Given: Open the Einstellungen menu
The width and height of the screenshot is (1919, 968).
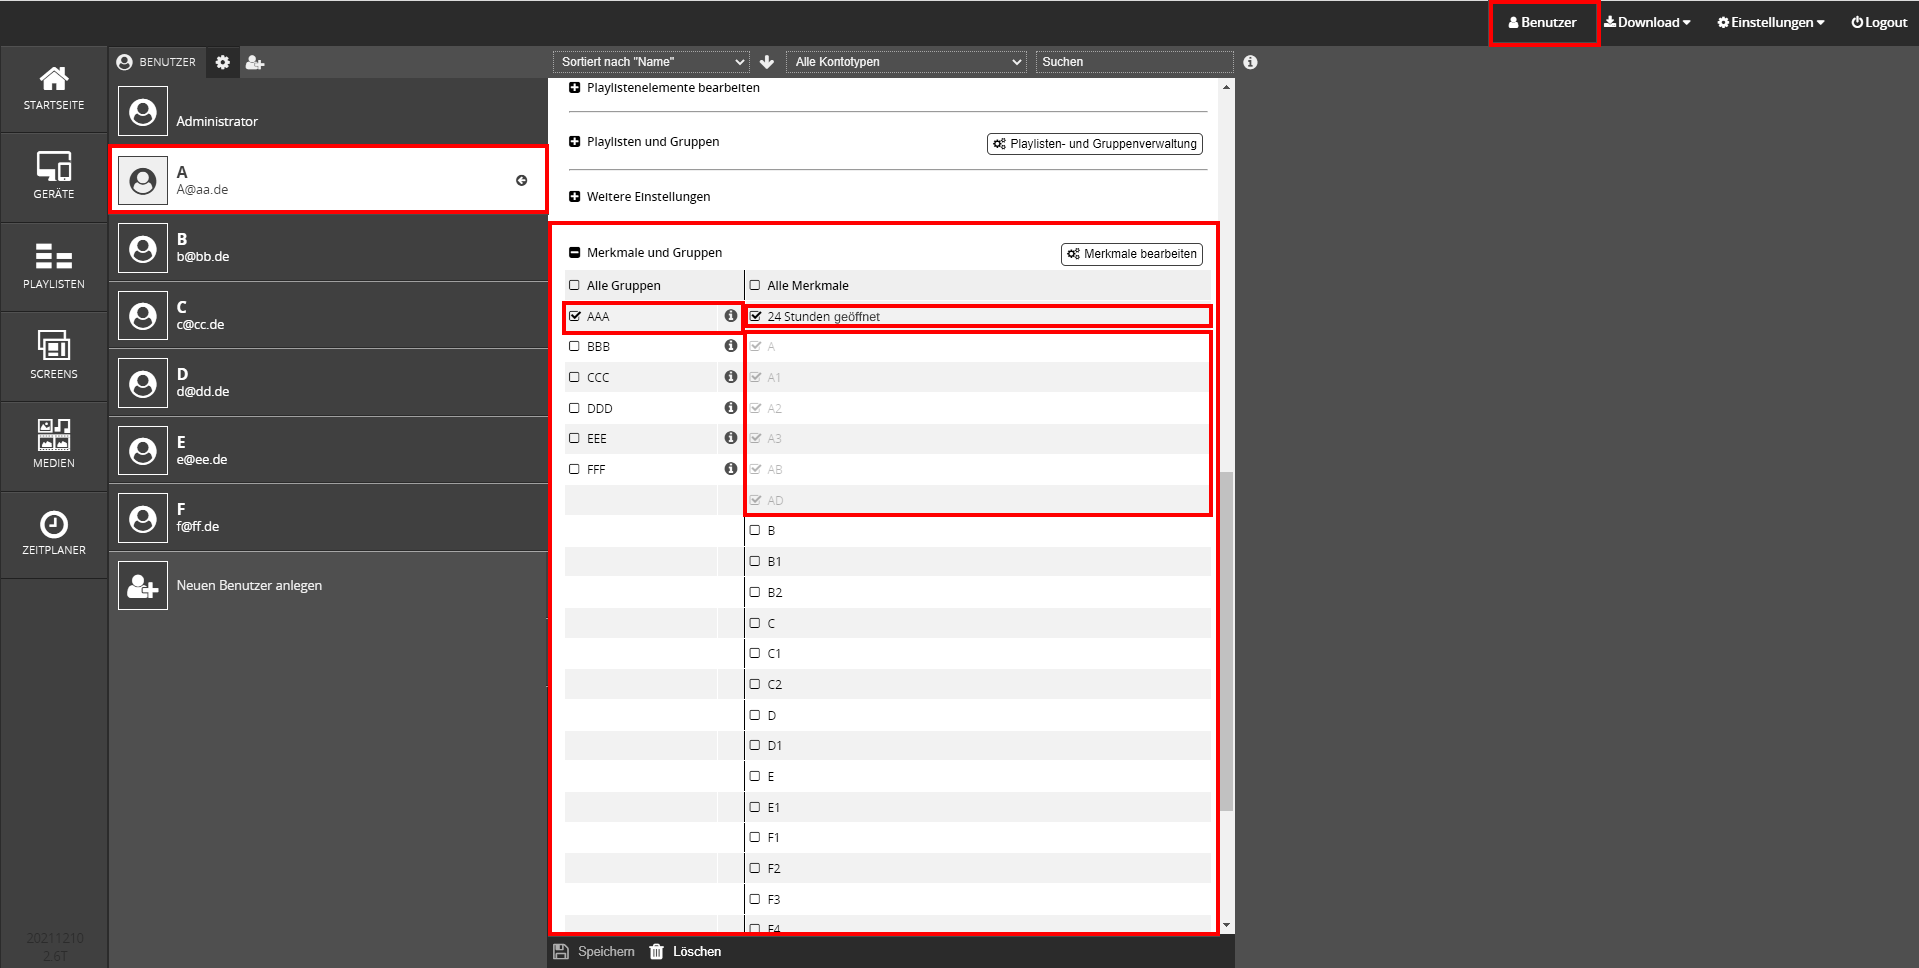Looking at the screenshot, I should click(x=1771, y=22).
